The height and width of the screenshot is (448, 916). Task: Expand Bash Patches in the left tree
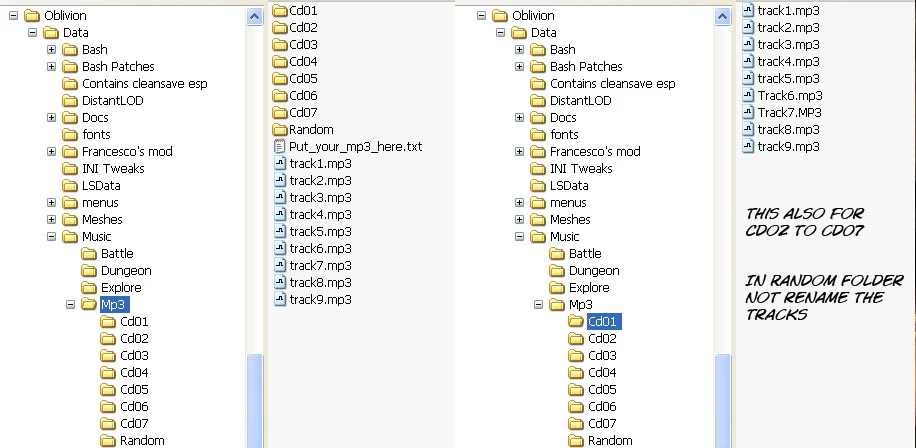[51, 67]
